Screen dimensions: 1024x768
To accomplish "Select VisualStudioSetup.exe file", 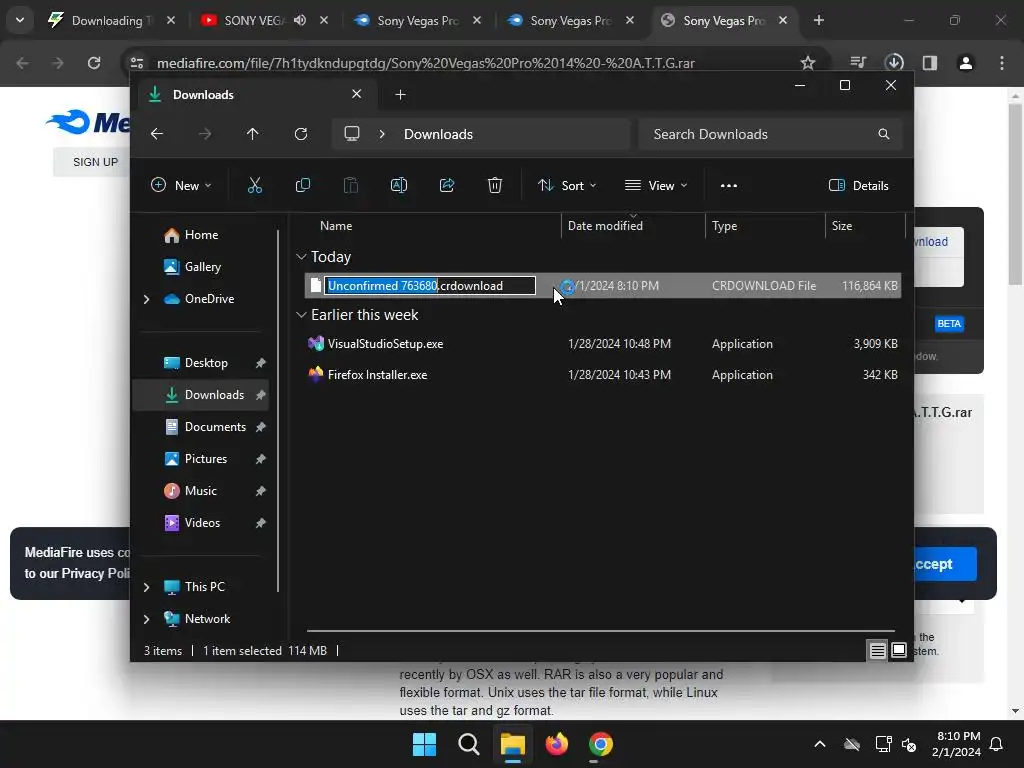I will (603, 344).
